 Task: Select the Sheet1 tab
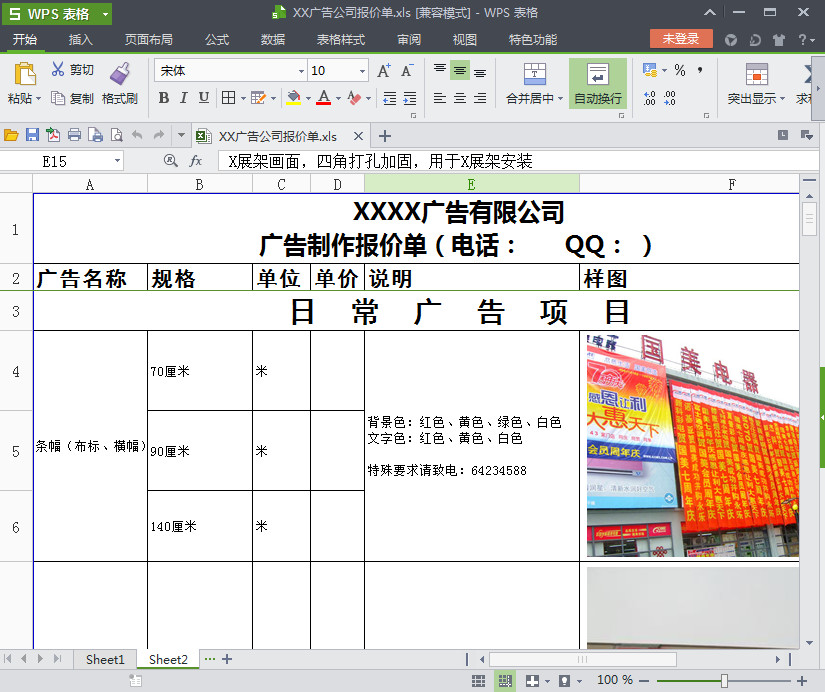click(x=104, y=659)
